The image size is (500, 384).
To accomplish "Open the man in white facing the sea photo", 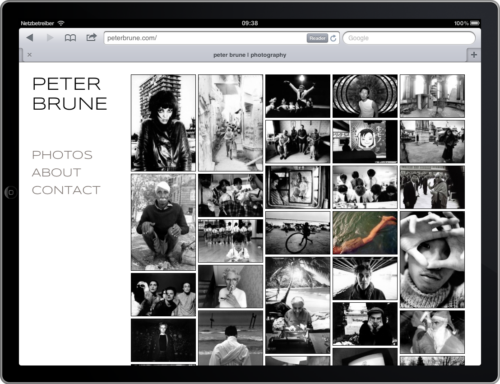I will pyautogui.click(x=230, y=338).
